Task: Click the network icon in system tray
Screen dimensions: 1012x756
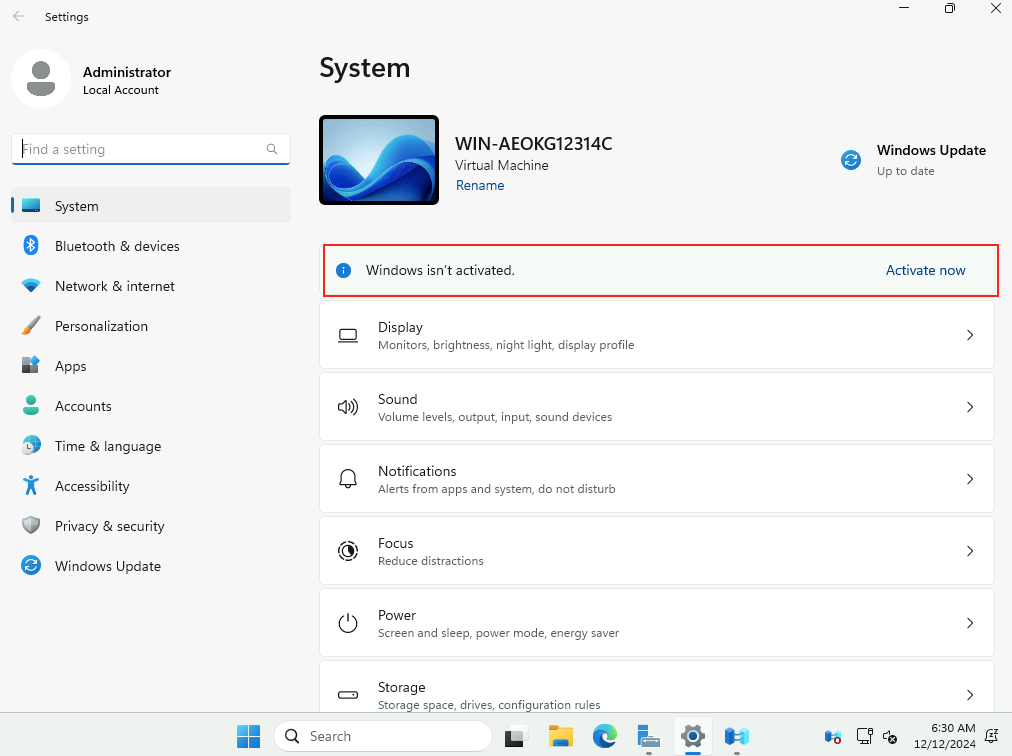Action: tap(865, 736)
